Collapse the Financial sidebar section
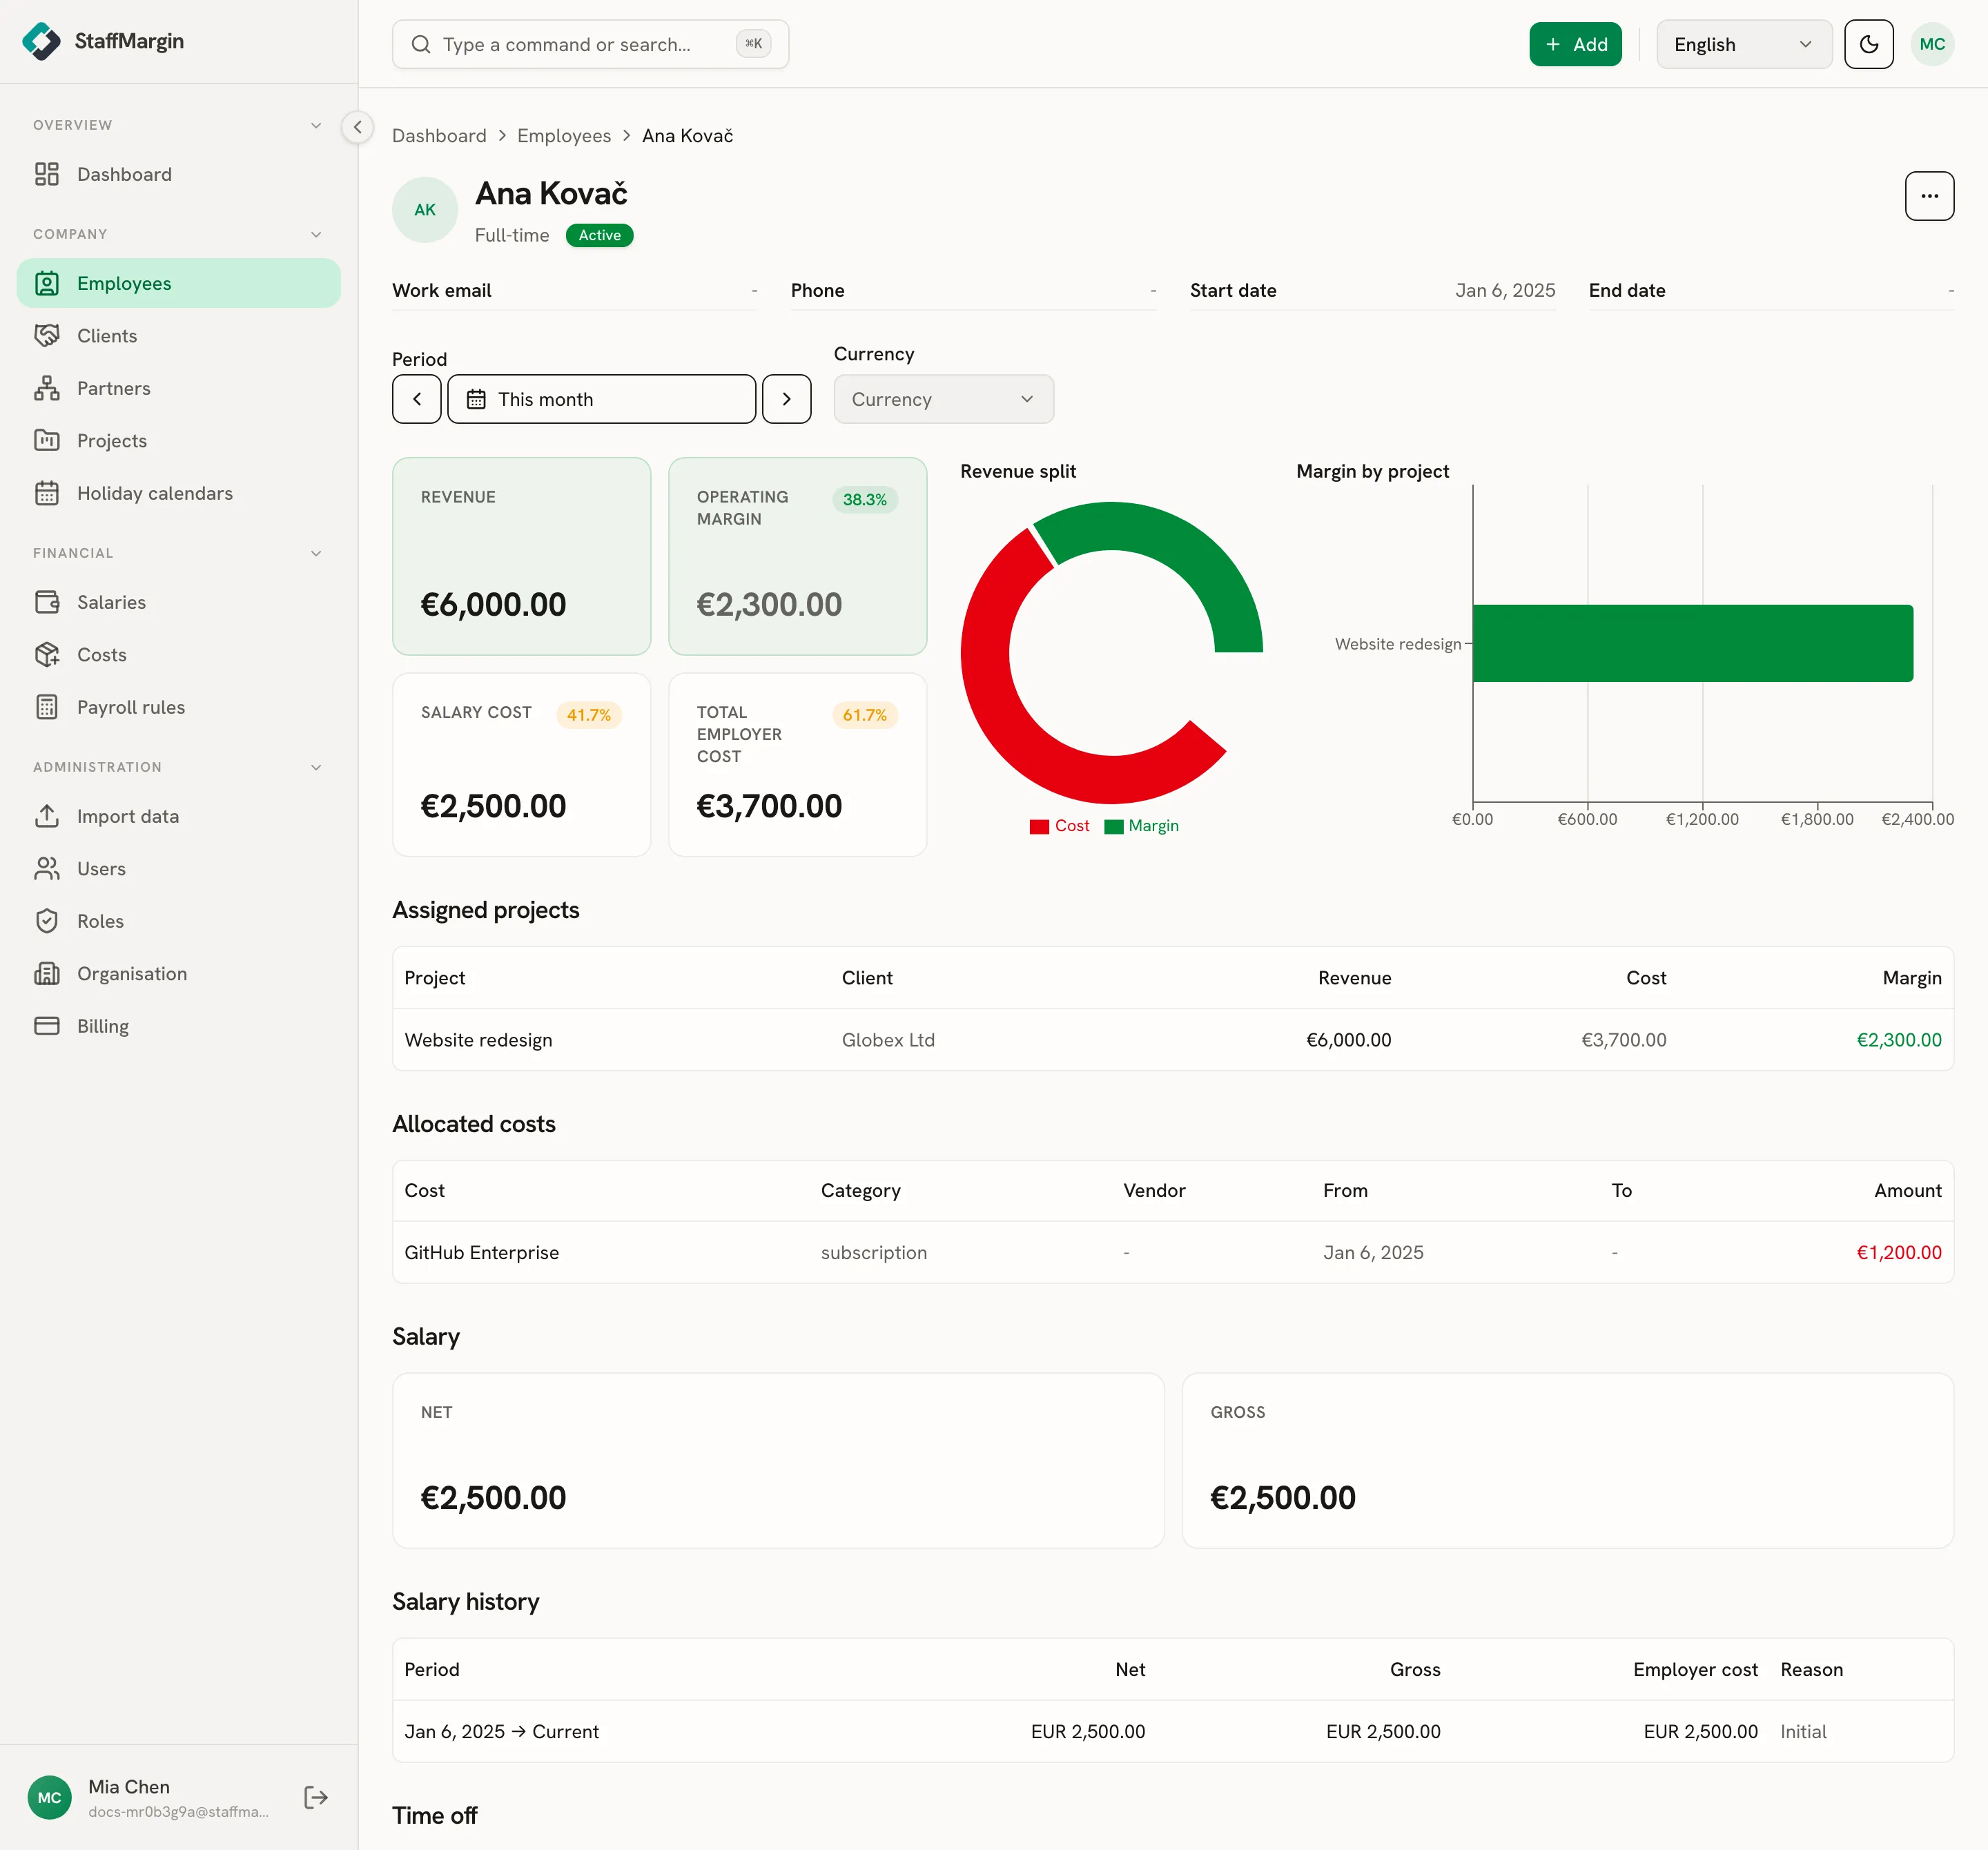1988x1850 pixels. (x=316, y=553)
